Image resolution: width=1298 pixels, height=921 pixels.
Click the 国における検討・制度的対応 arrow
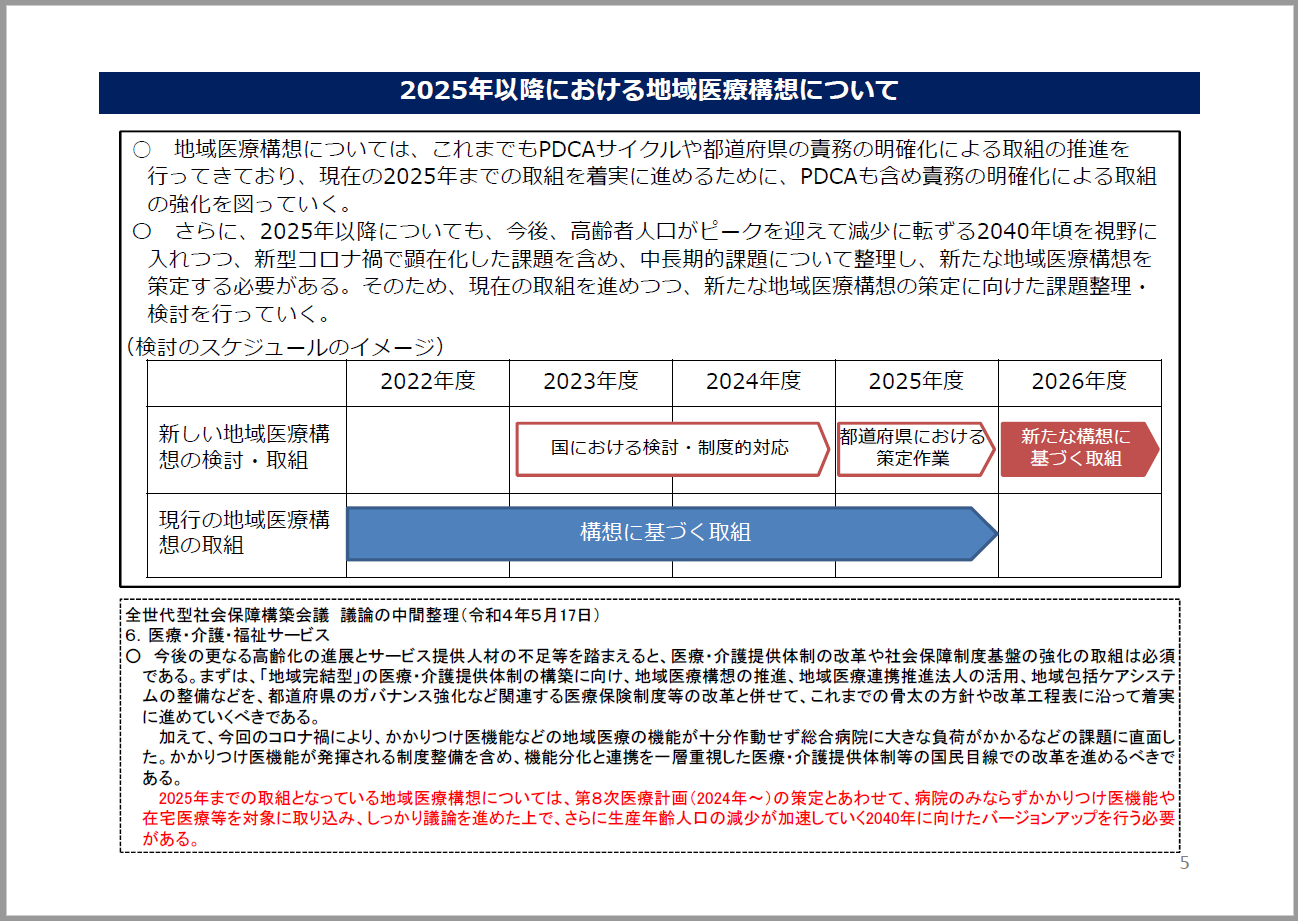pos(672,448)
